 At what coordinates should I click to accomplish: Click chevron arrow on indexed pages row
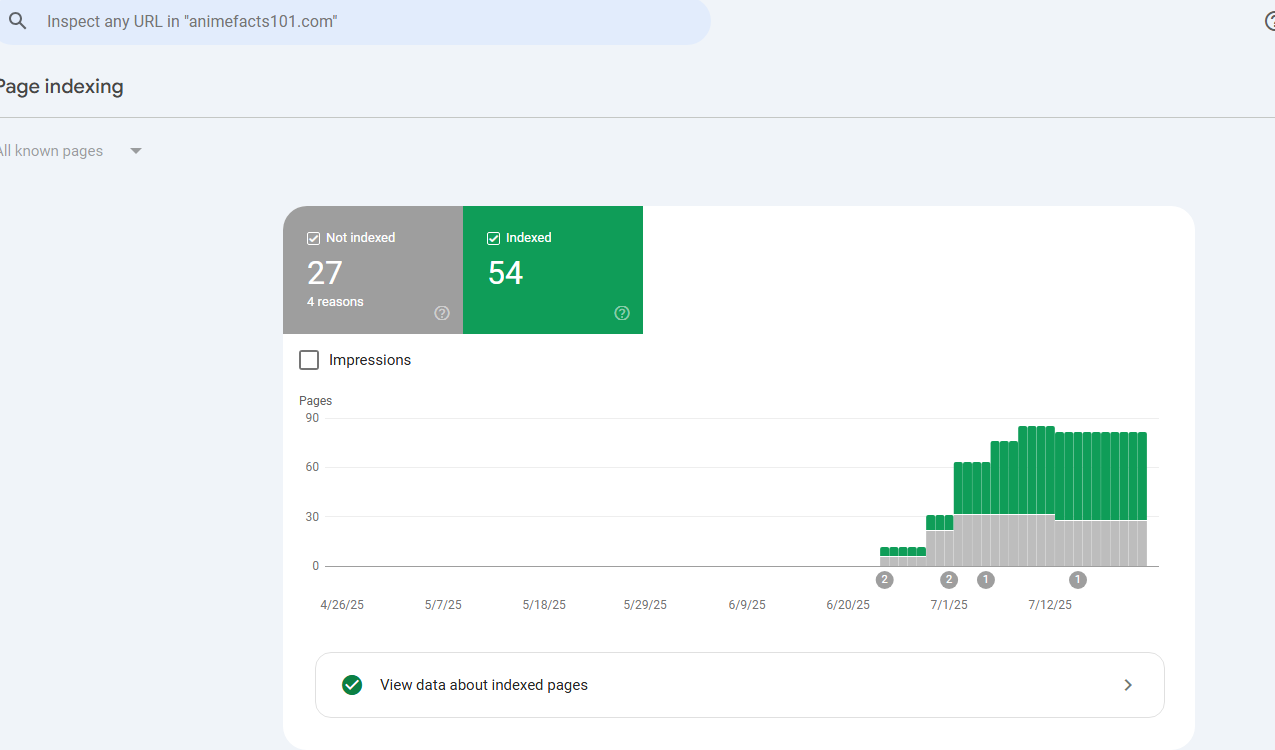point(1128,685)
